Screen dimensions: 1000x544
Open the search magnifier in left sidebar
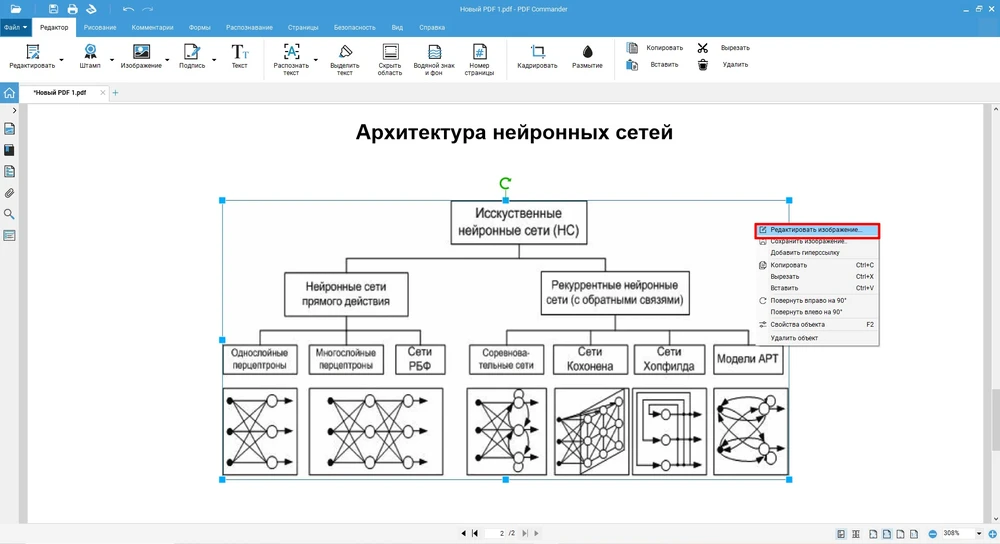pos(10,214)
